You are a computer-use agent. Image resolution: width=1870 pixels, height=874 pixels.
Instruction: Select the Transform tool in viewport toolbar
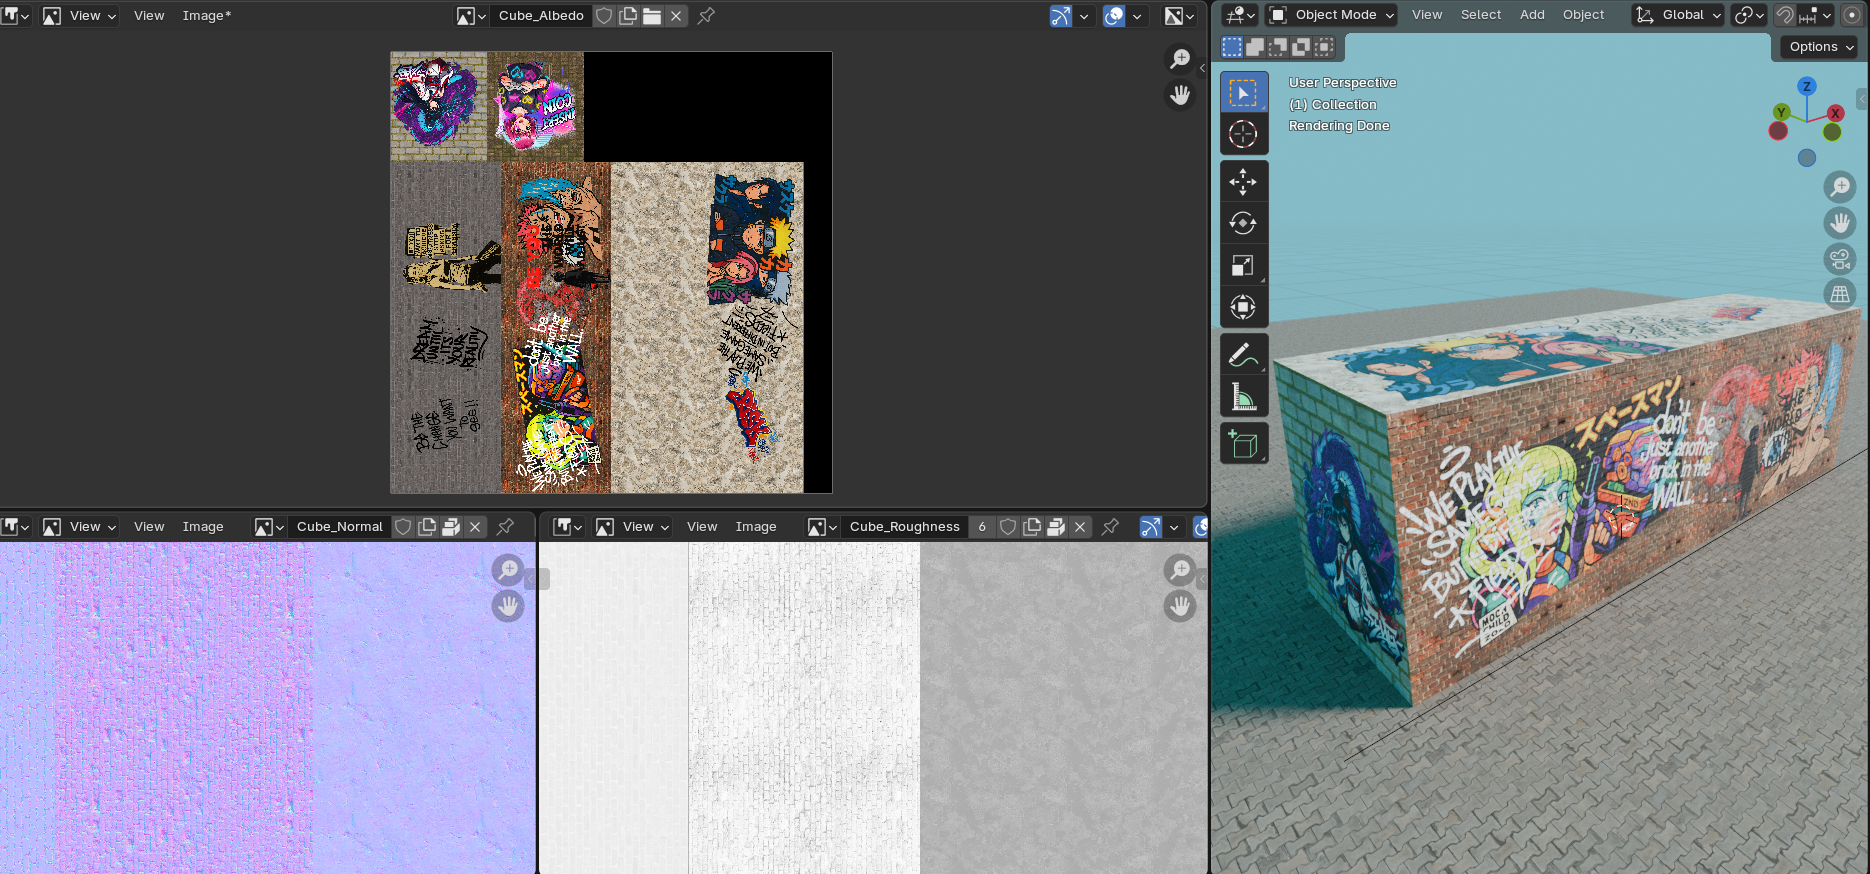(x=1243, y=307)
